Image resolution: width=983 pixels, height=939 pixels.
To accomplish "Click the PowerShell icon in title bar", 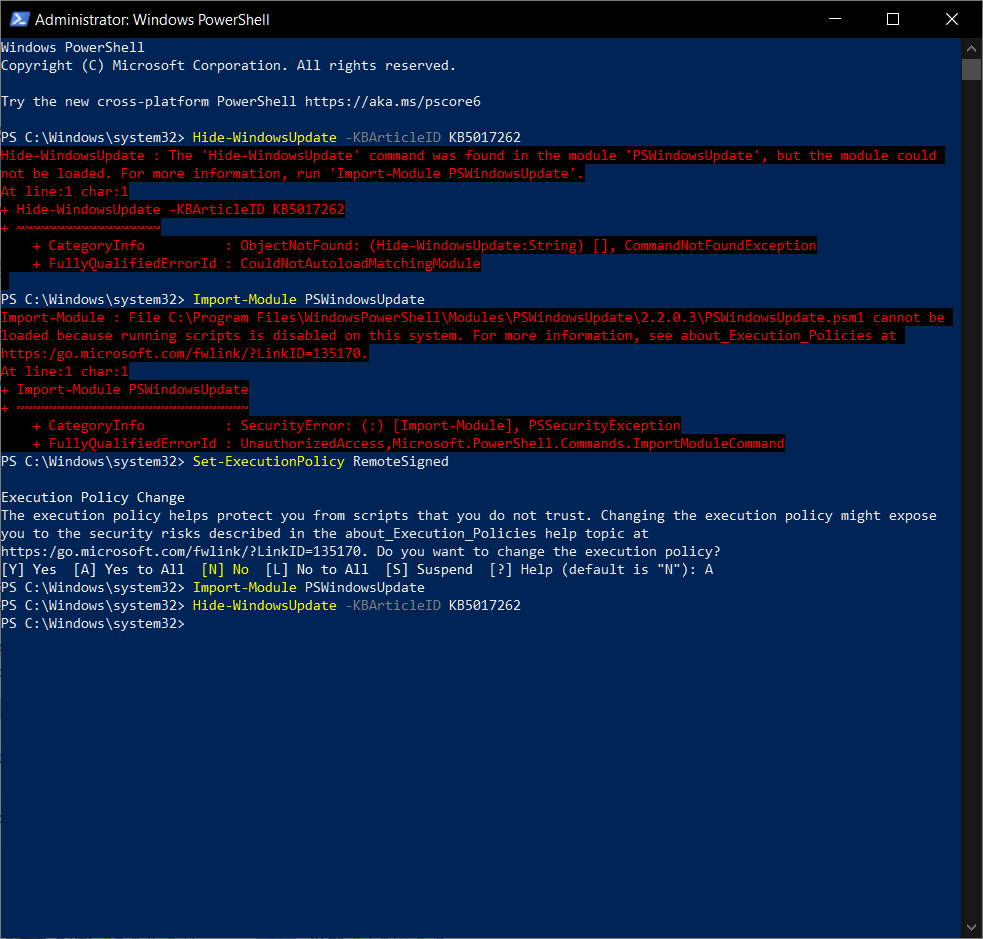I will click(19, 19).
